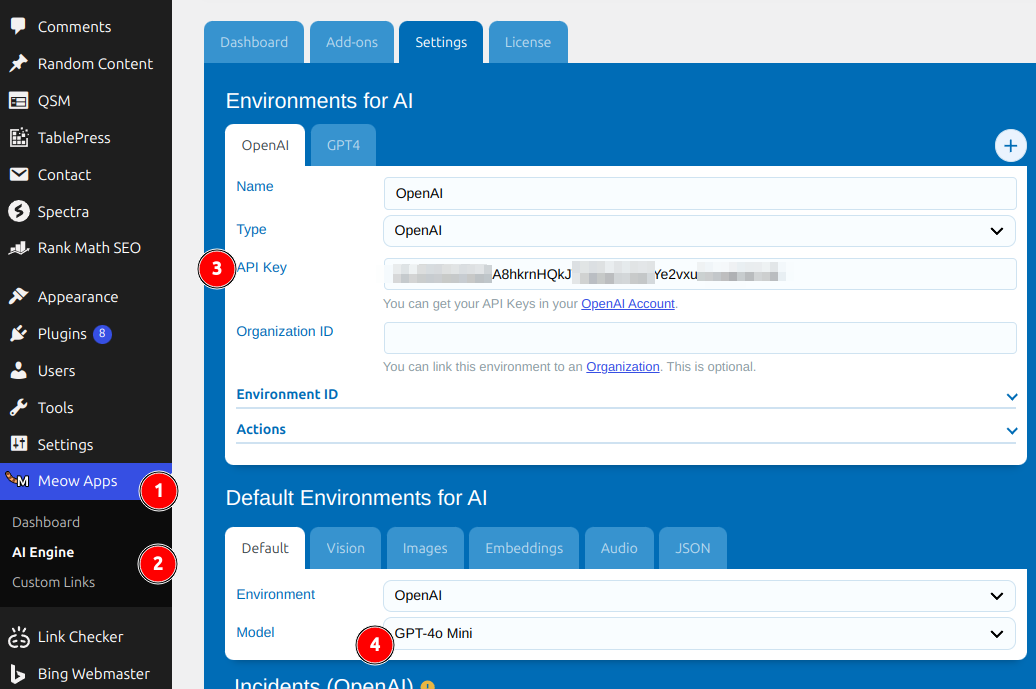The width and height of the screenshot is (1036, 689).
Task: Open the Model dropdown showing GPT-4o Mini
Action: (x=699, y=633)
